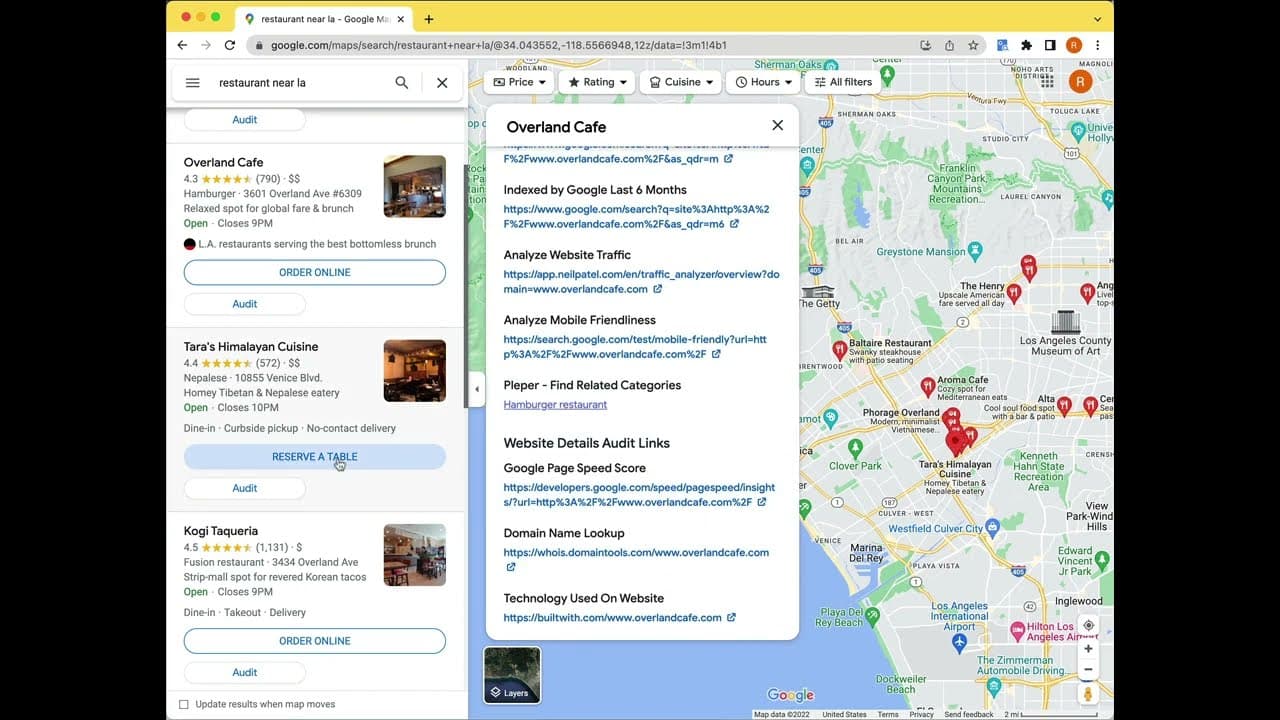Click the Alta restaurant map pin
This screenshot has height=720, width=1280.
(1065, 406)
